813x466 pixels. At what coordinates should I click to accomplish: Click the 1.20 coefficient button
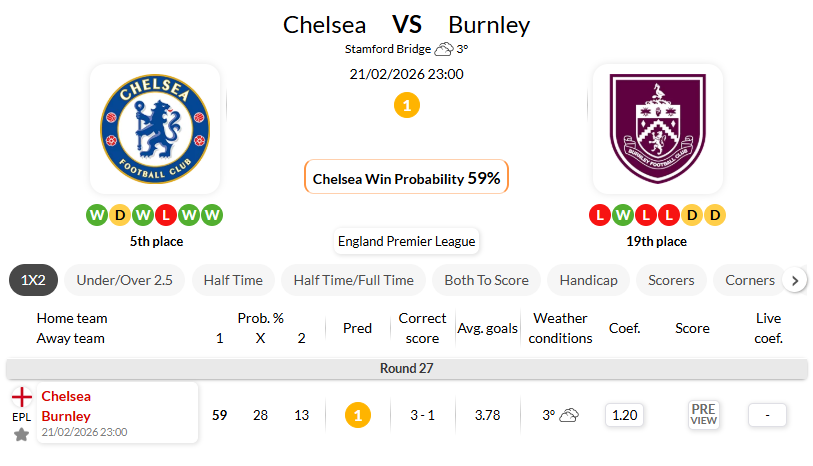[624, 415]
